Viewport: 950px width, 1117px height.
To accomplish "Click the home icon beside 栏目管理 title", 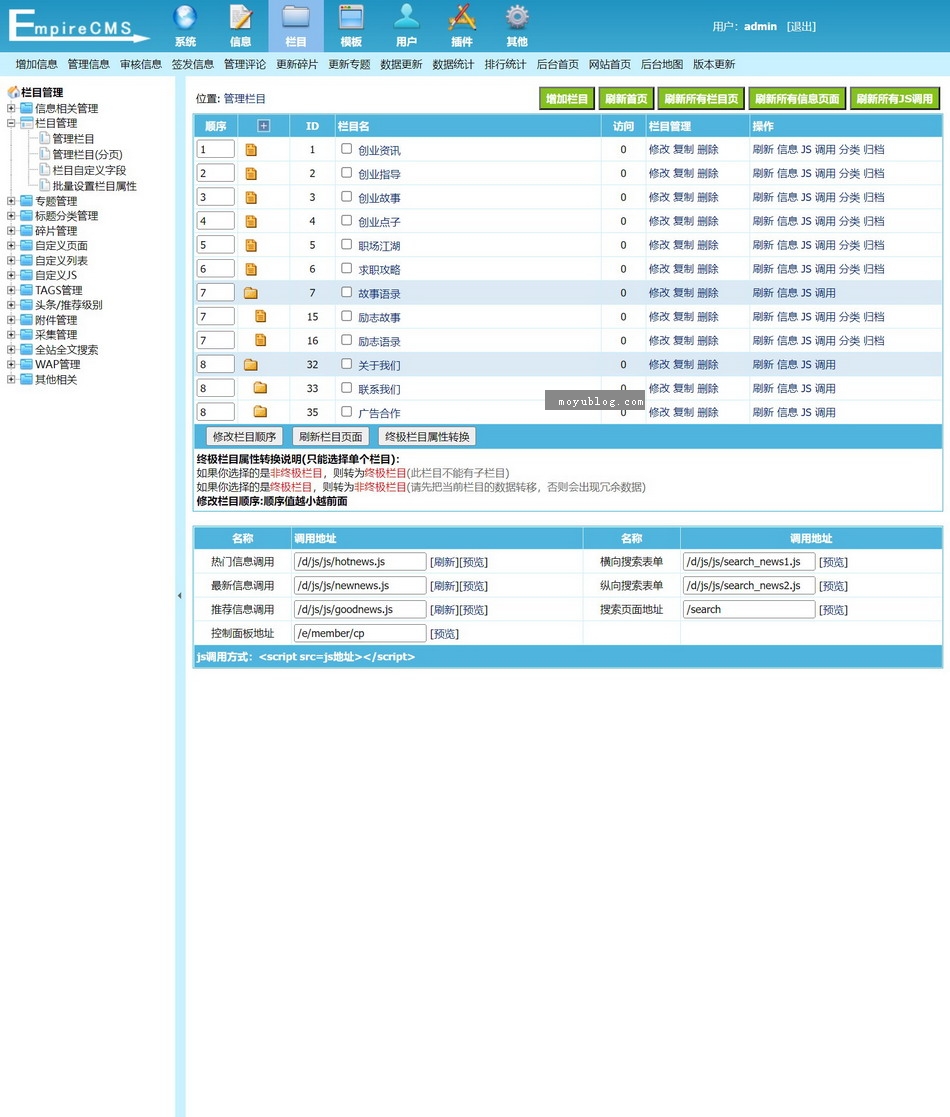I will pos(13,92).
